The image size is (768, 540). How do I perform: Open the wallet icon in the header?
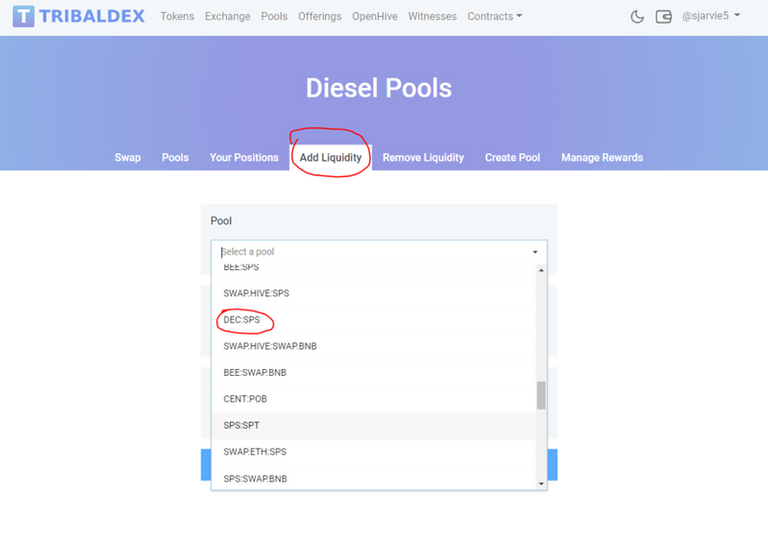[663, 17]
